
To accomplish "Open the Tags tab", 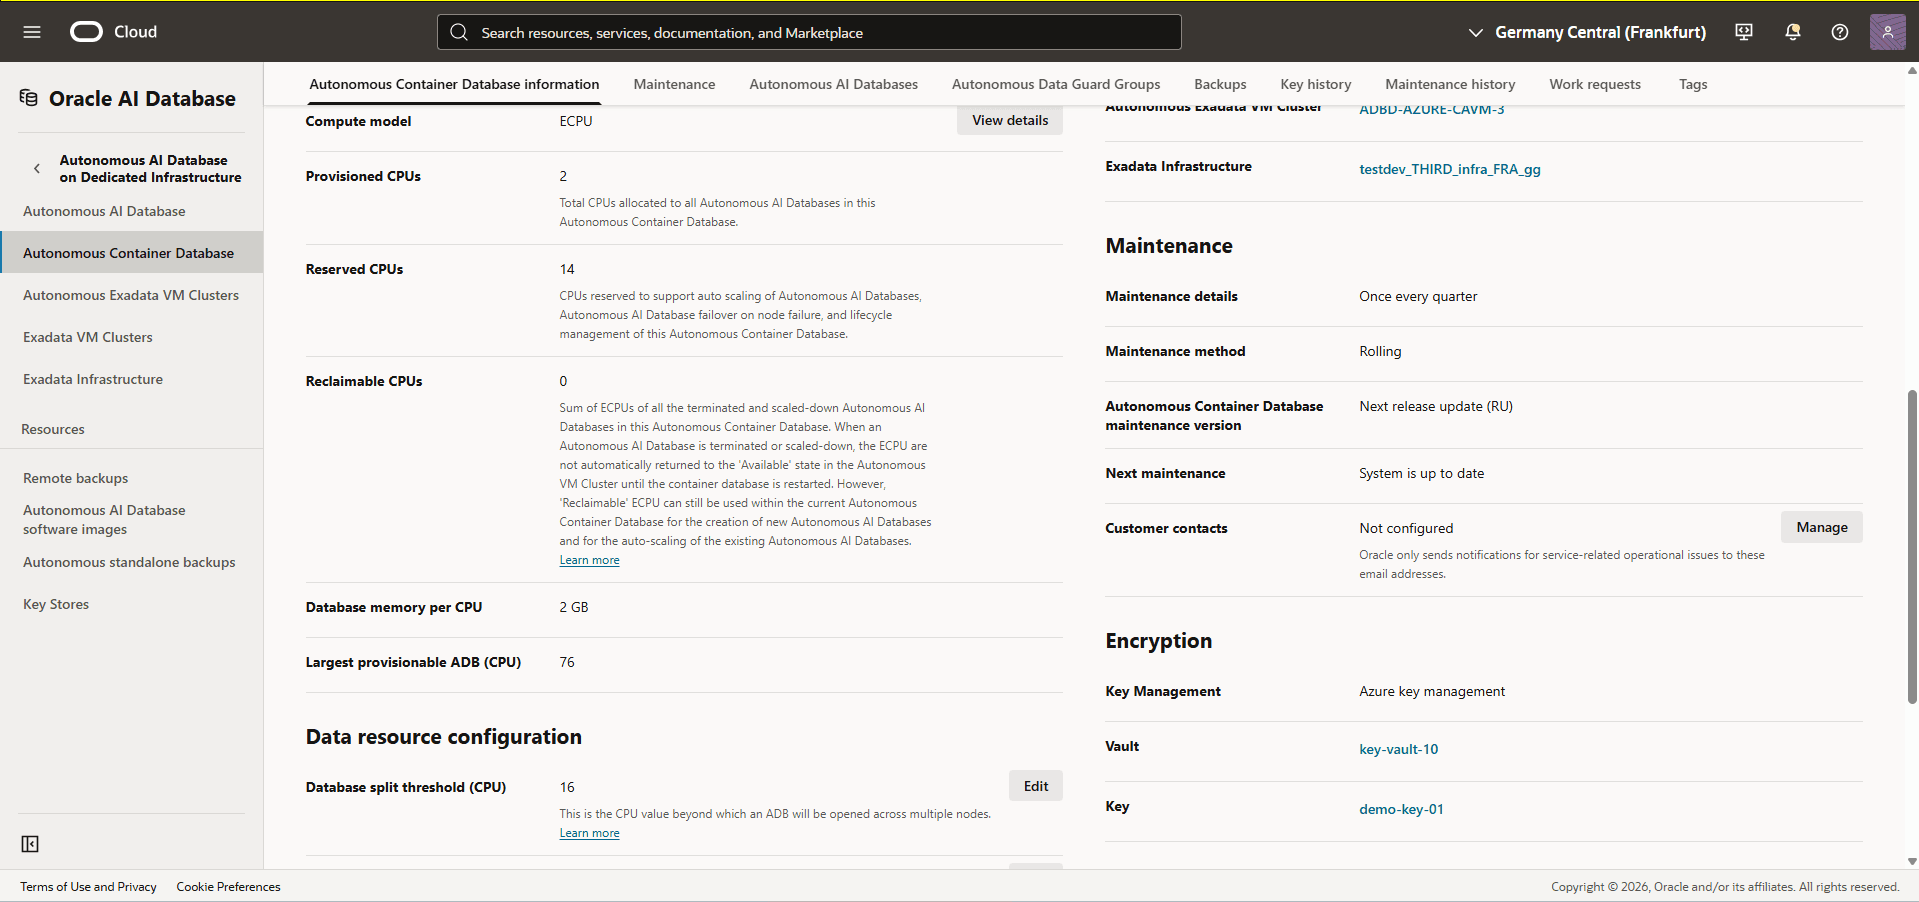I will [1693, 84].
